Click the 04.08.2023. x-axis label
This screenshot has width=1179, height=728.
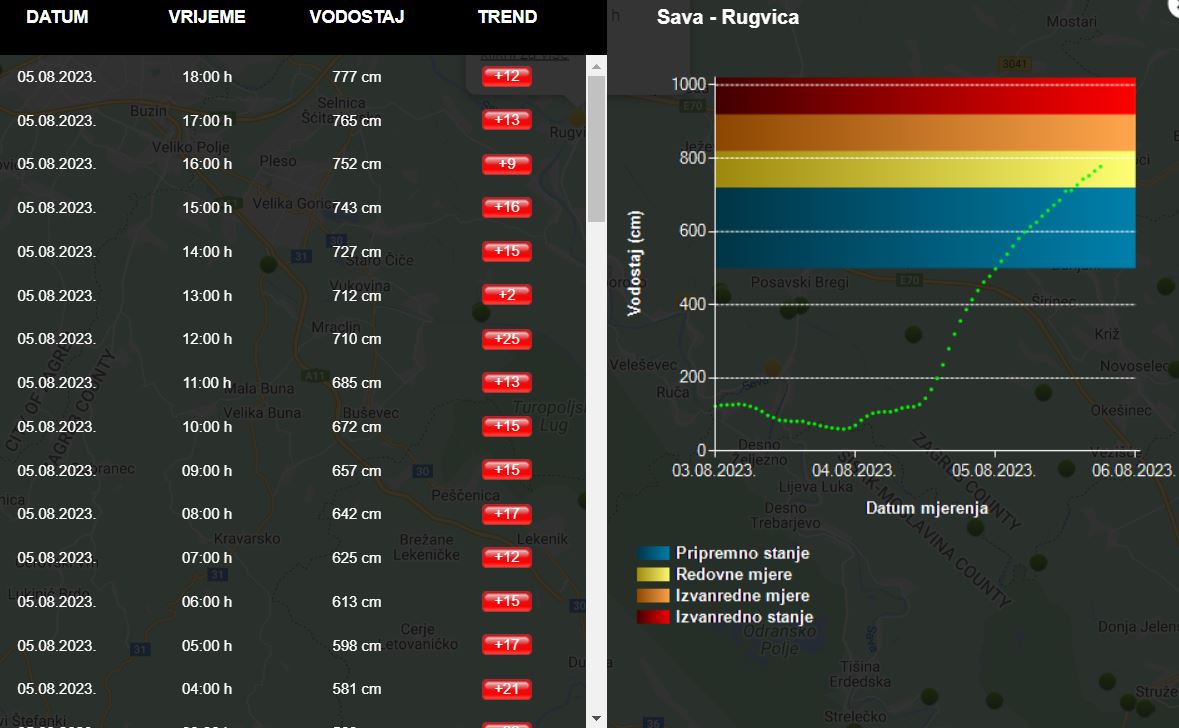(854, 471)
